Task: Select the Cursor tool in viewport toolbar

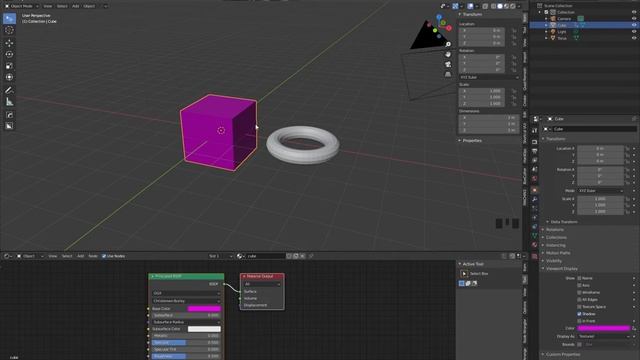Action: coord(9,30)
